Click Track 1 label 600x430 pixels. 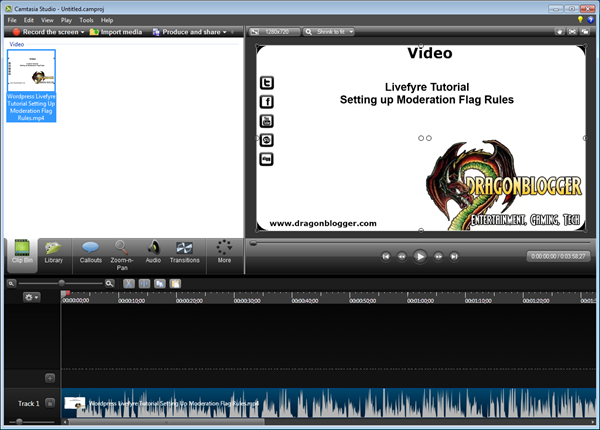[29, 403]
